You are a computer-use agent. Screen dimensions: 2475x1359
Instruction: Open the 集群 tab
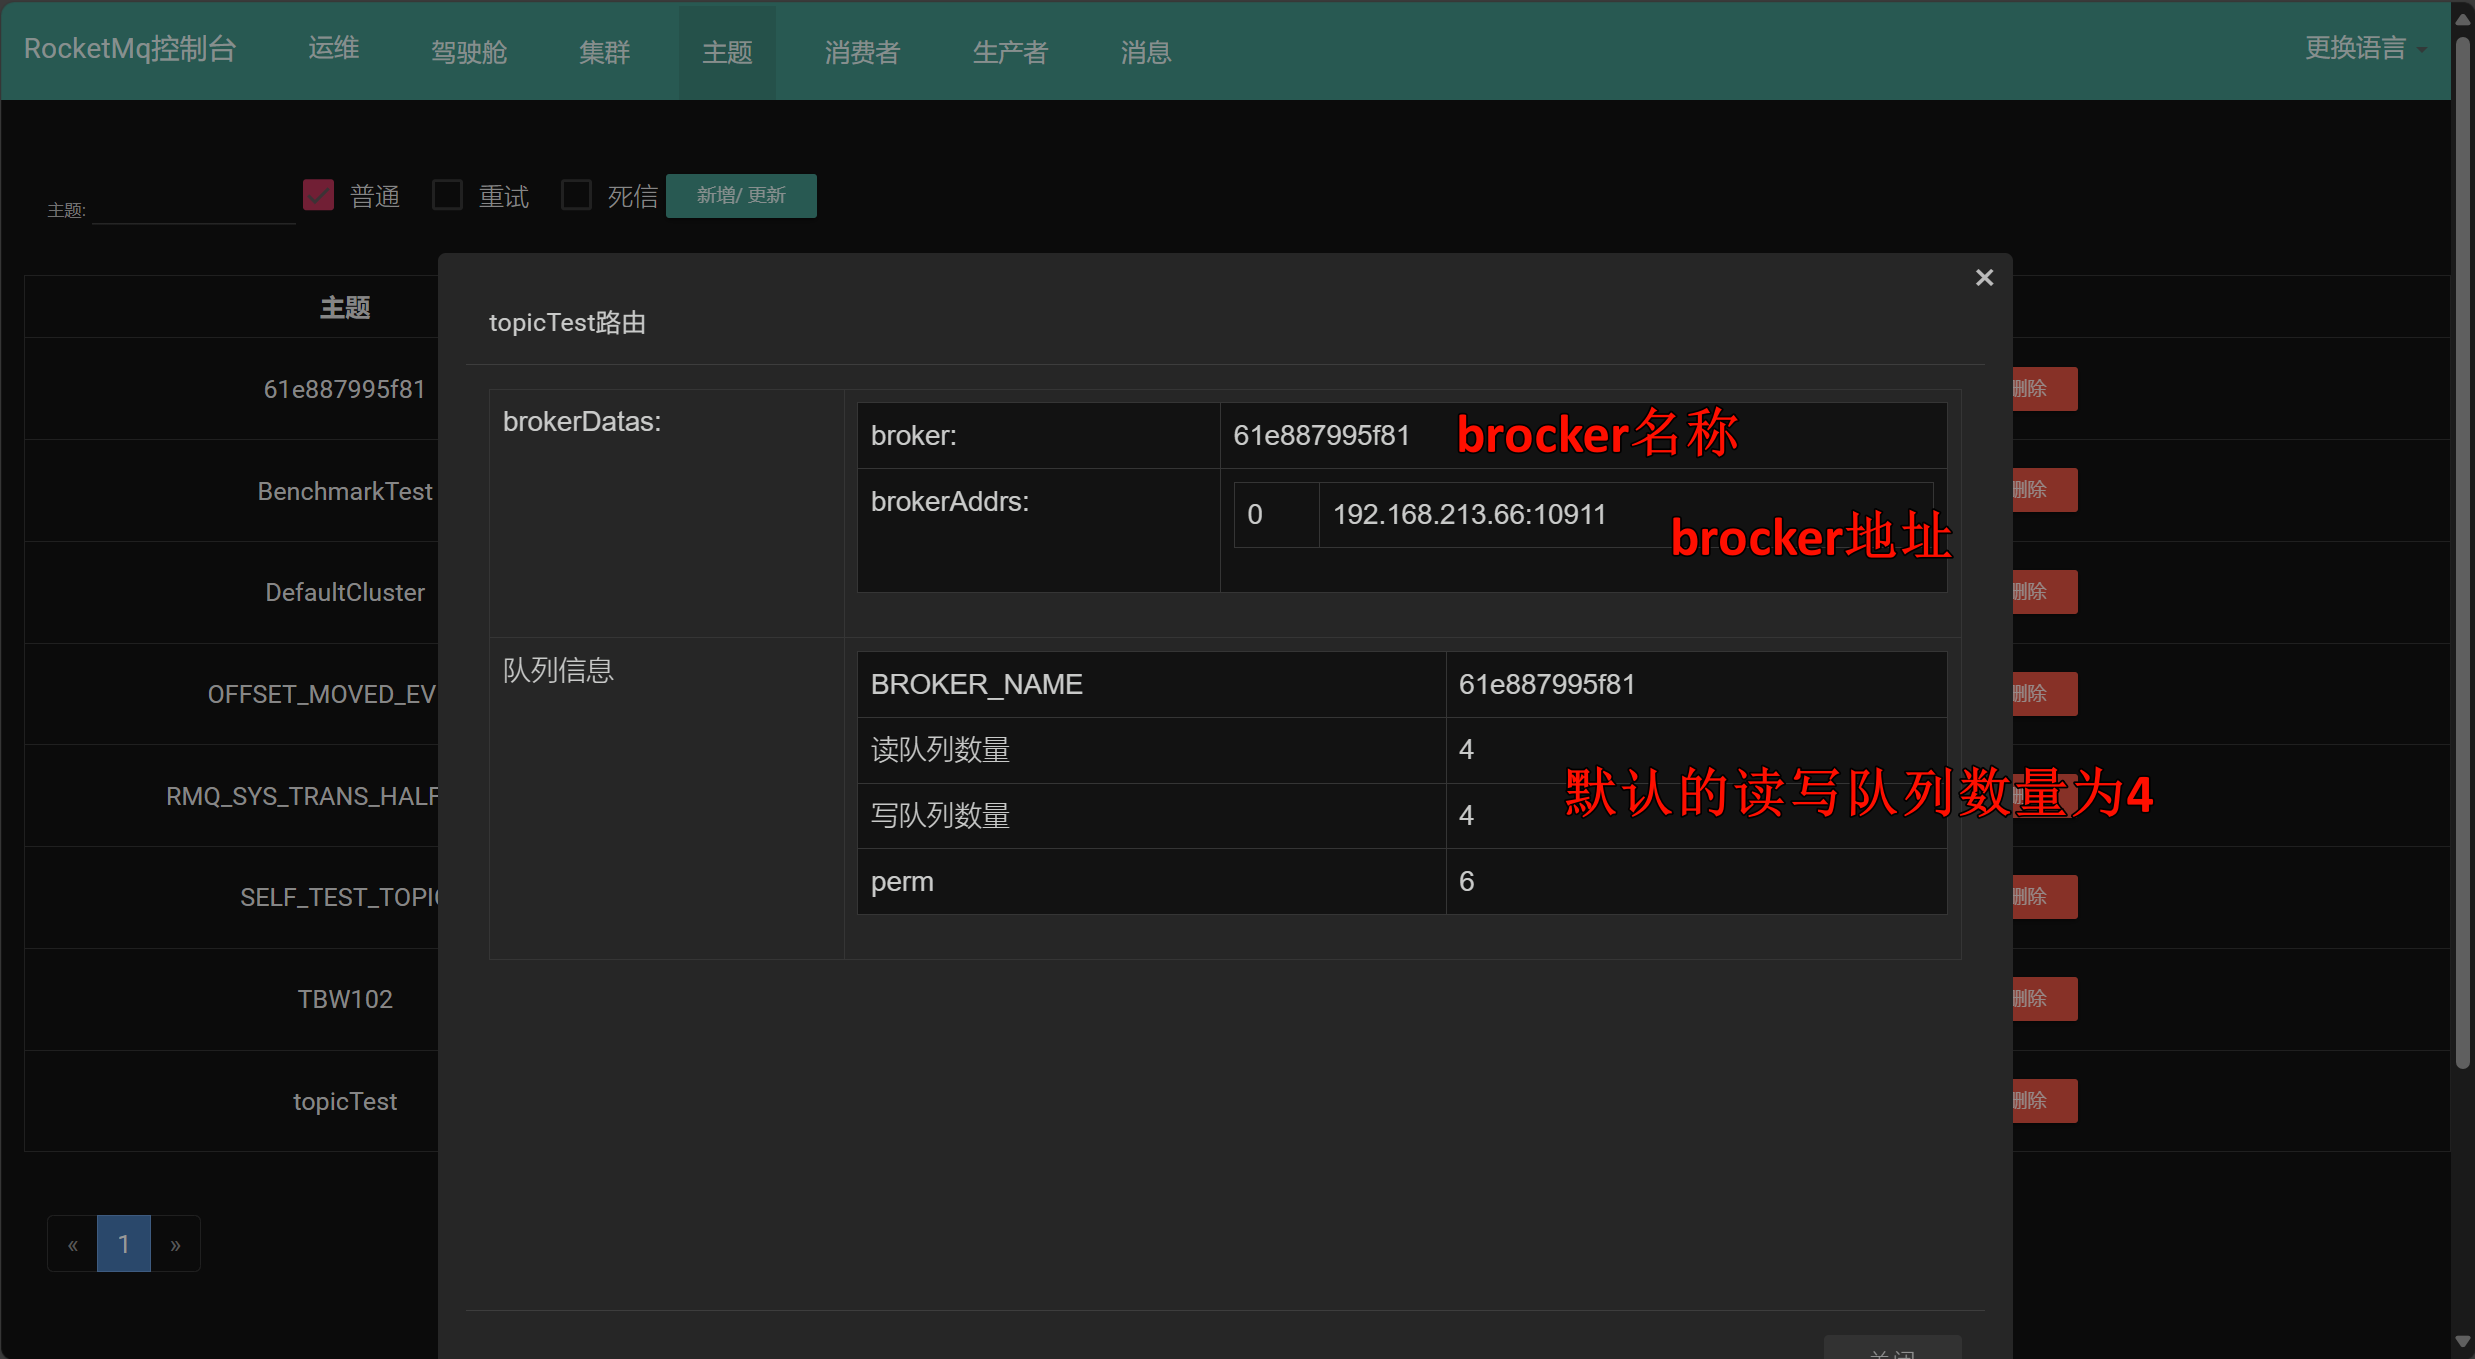click(x=604, y=52)
